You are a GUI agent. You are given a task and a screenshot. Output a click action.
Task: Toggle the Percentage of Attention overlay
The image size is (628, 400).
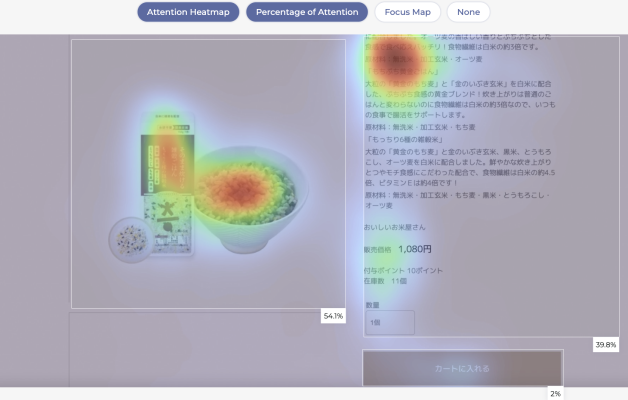tap(306, 12)
